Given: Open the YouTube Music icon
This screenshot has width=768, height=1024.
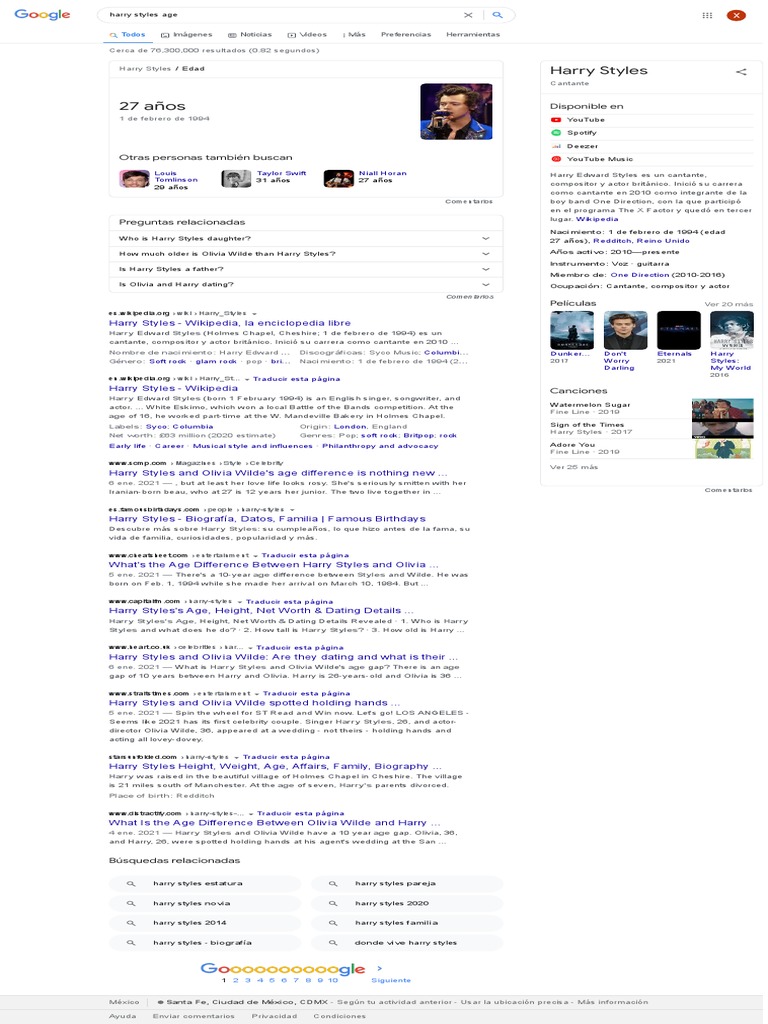Looking at the screenshot, I should 556,159.
